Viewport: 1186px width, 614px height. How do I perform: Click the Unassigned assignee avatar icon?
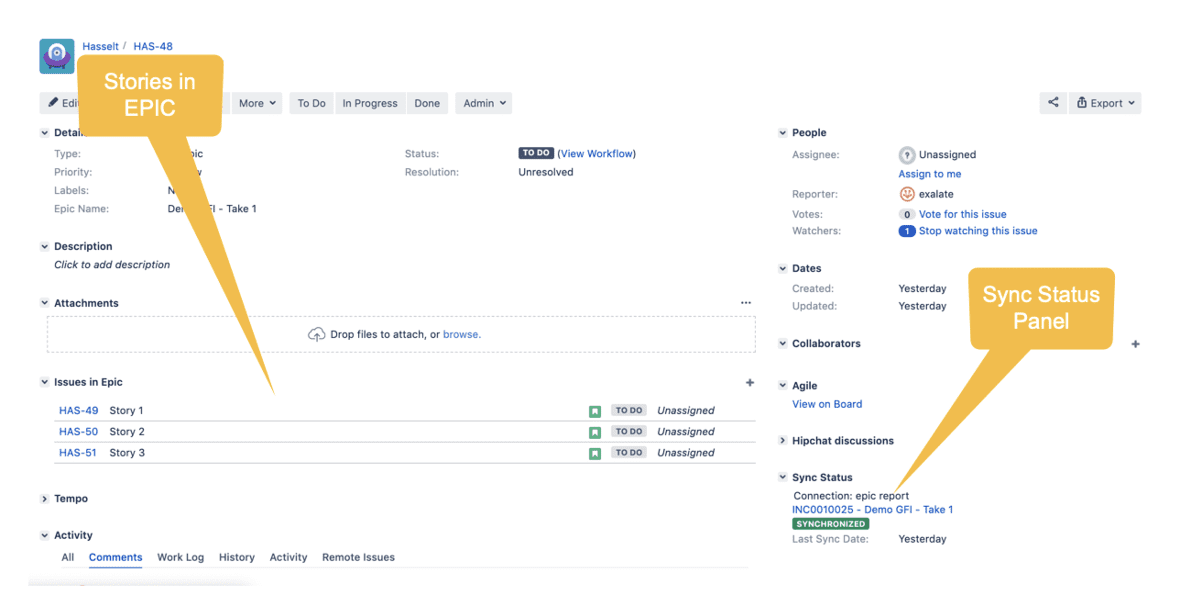pos(907,154)
